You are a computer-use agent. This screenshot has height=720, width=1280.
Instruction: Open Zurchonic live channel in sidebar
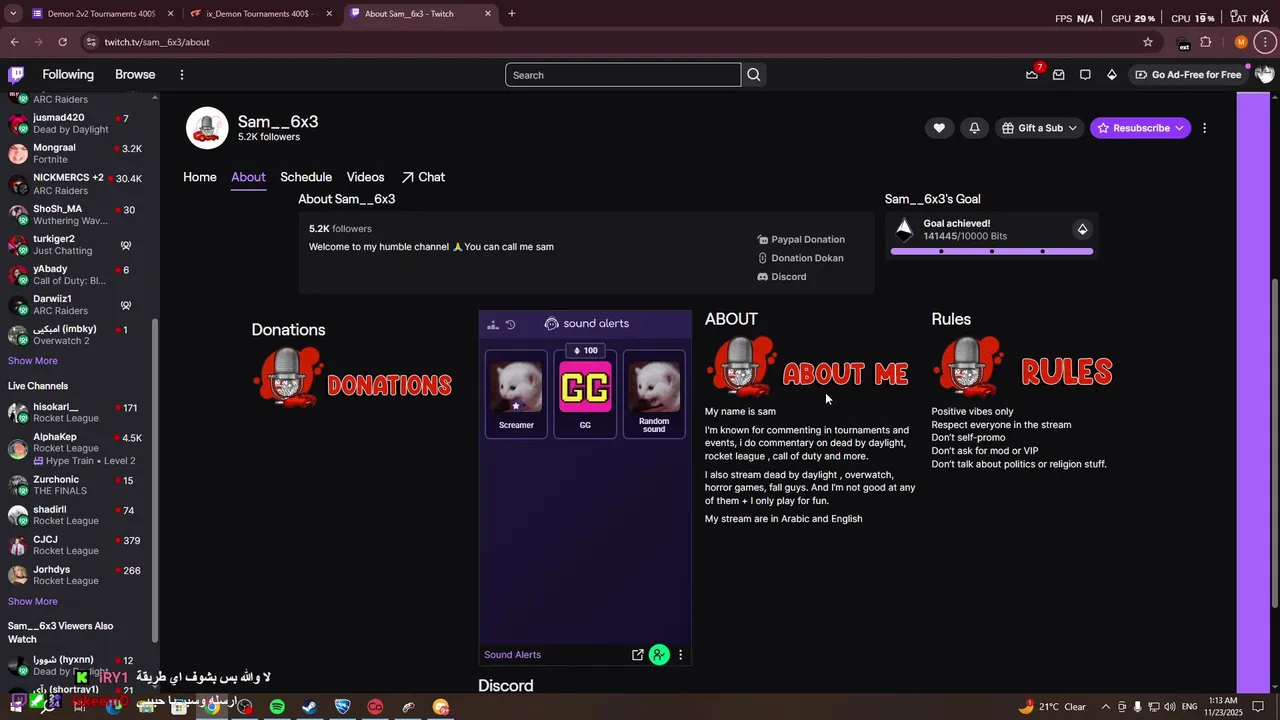coord(78,485)
